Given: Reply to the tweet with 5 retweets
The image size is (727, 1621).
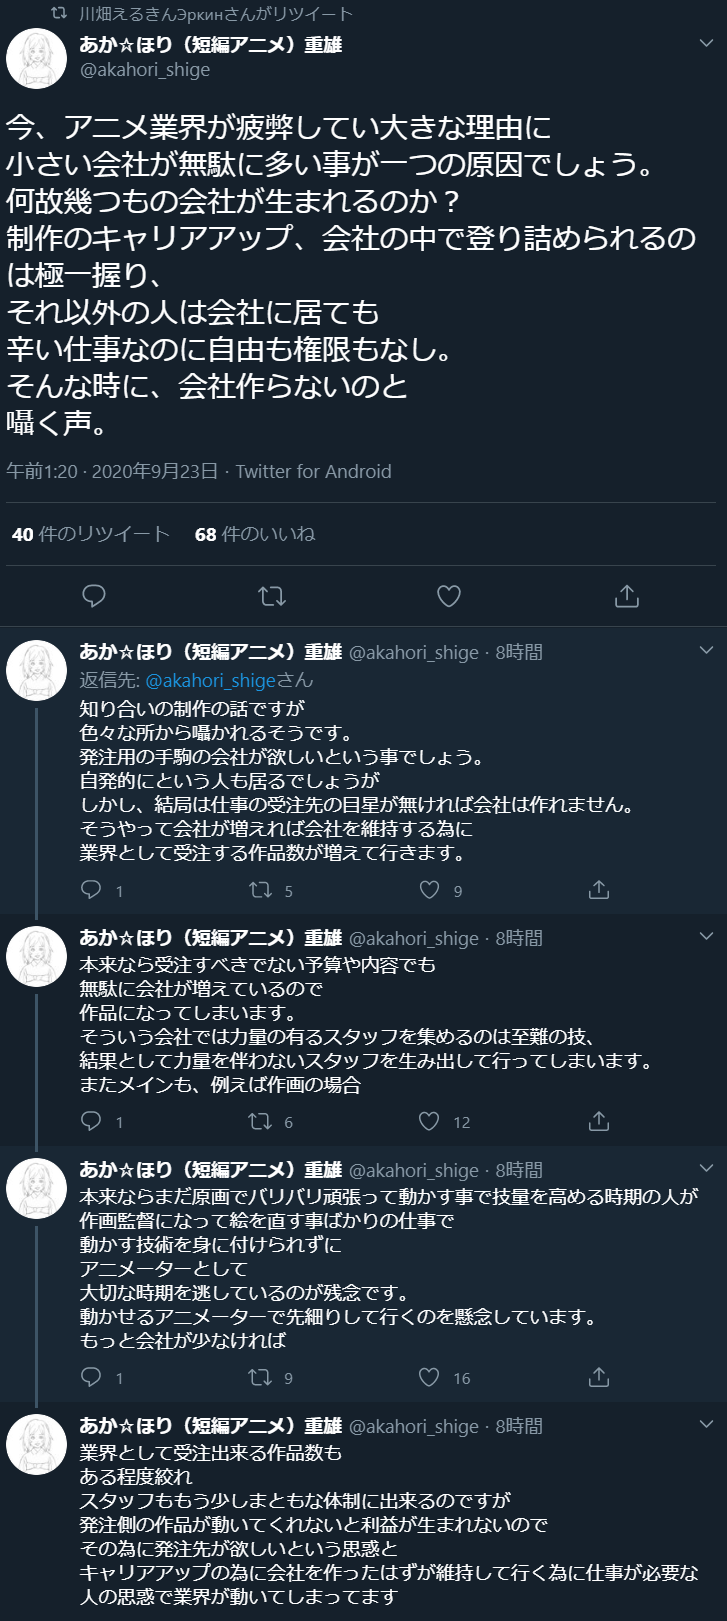Looking at the screenshot, I should (x=91, y=890).
